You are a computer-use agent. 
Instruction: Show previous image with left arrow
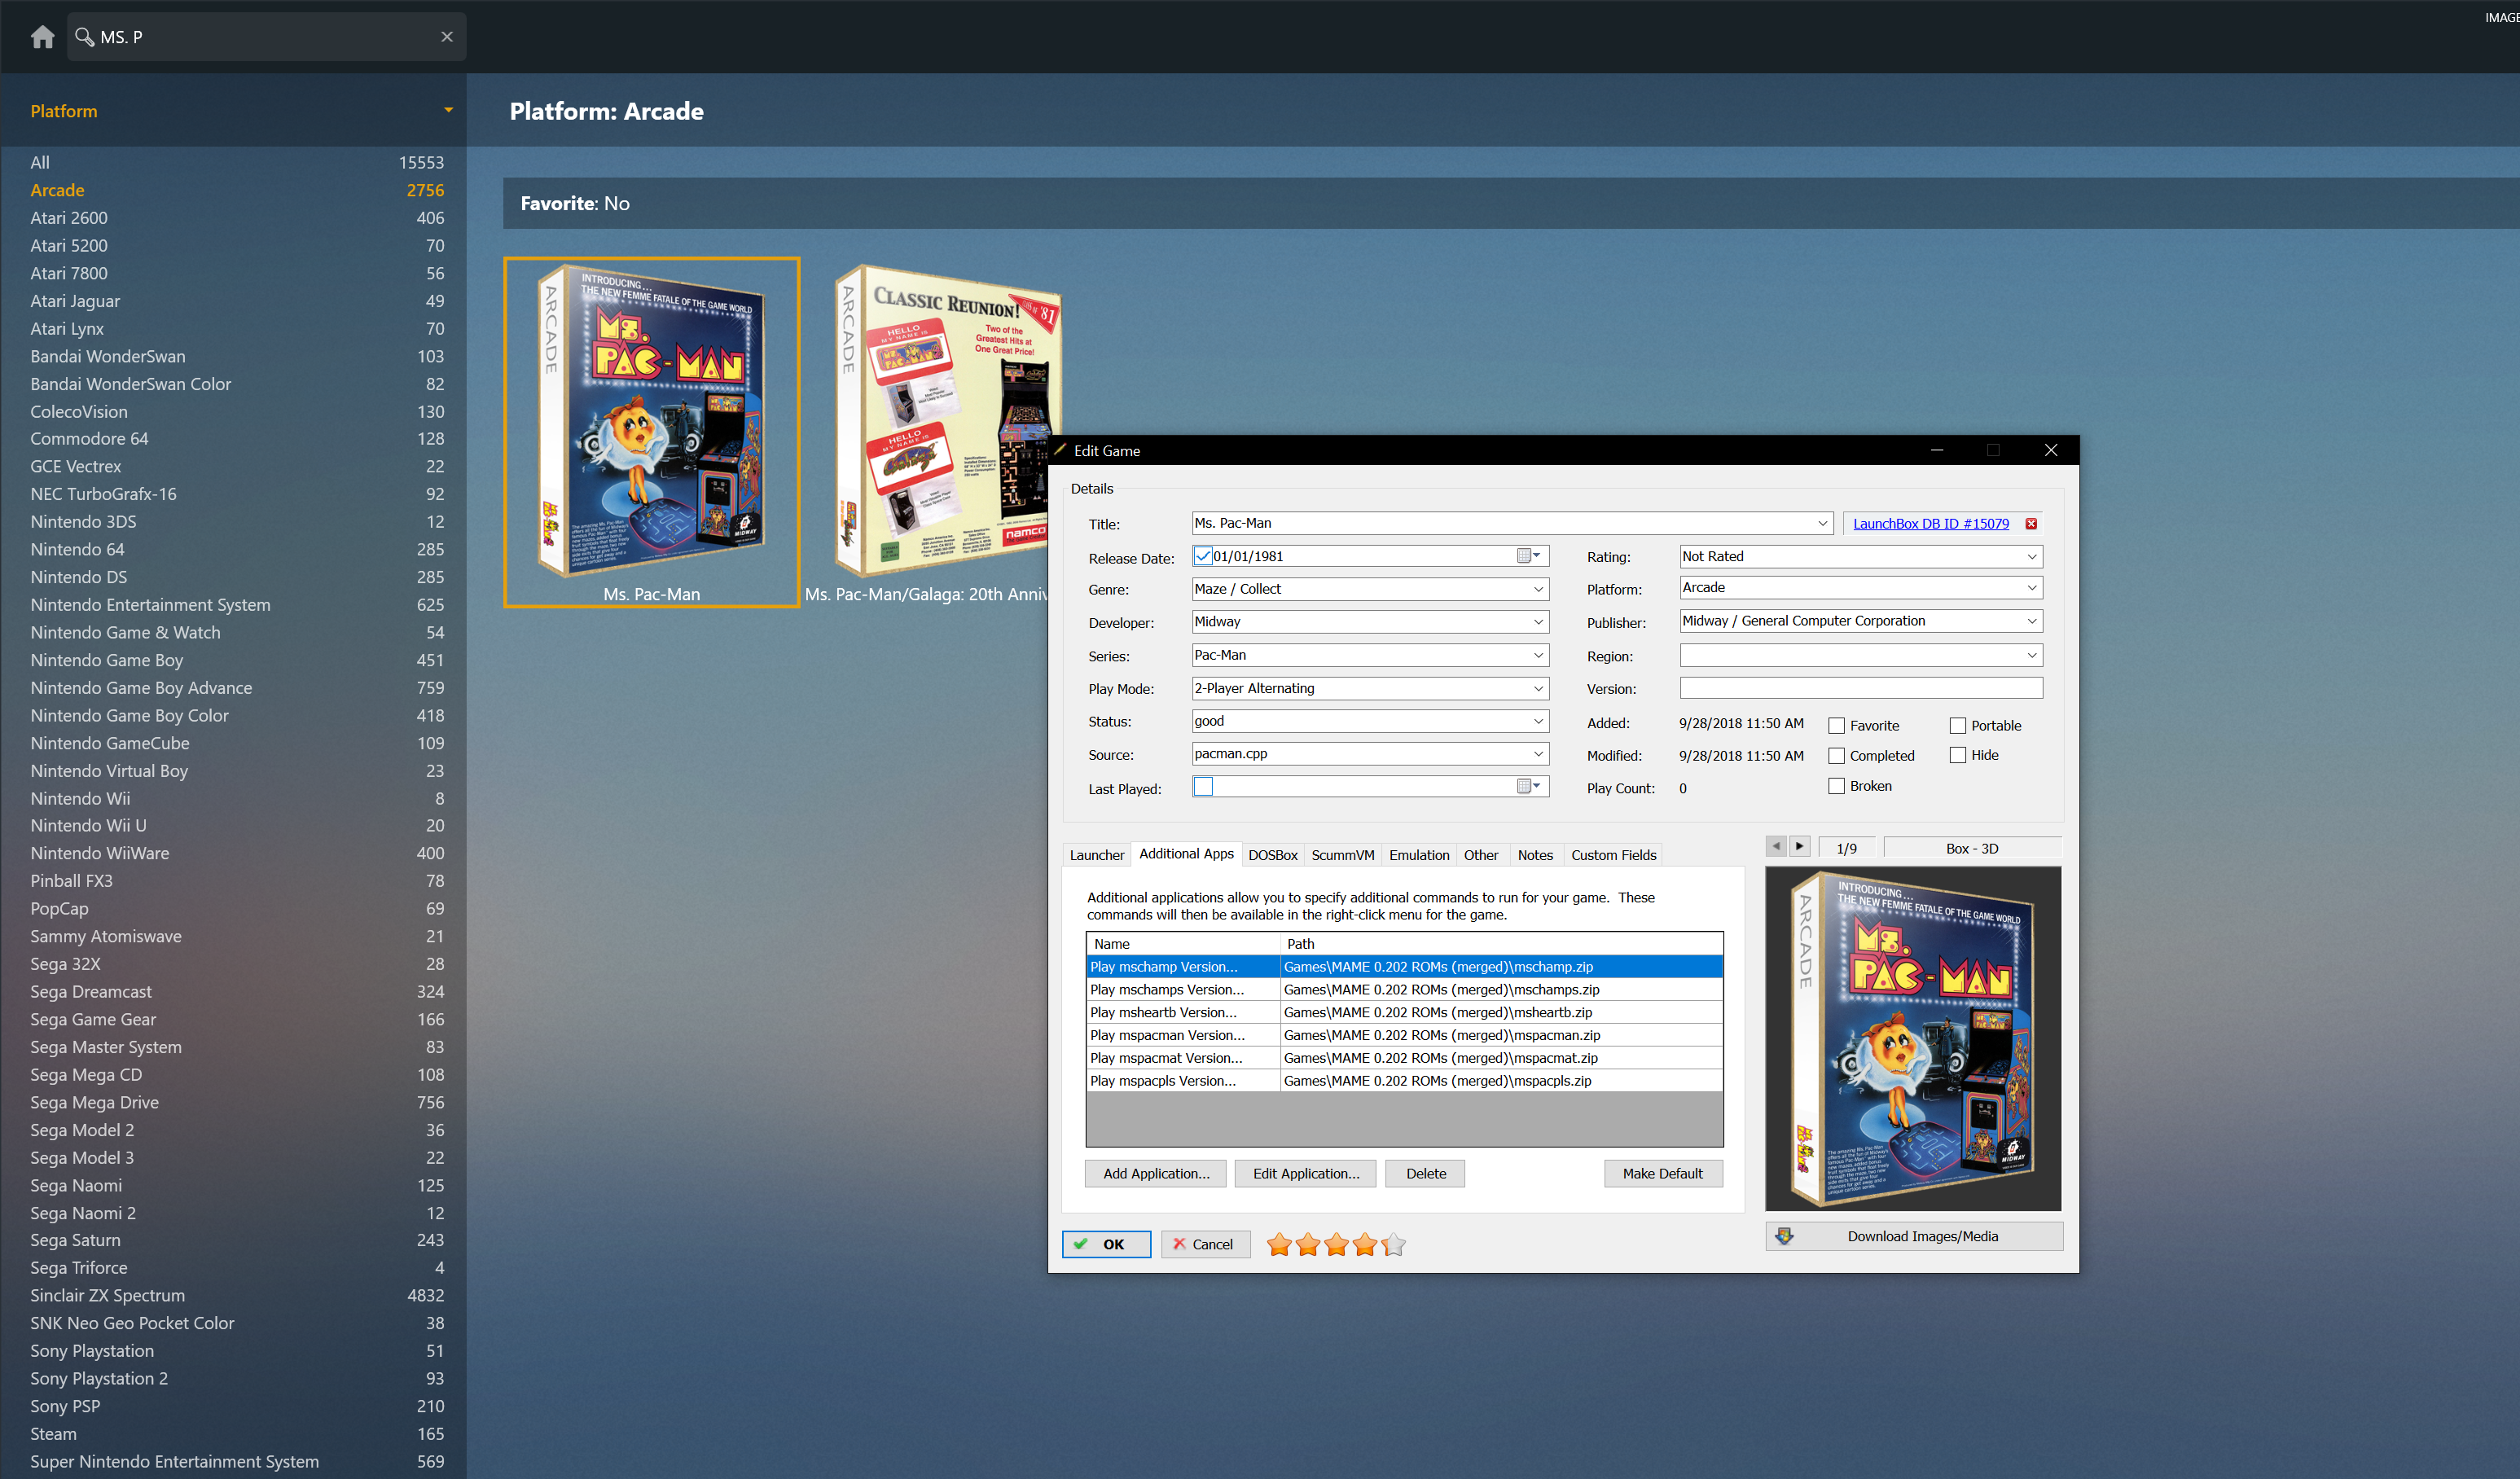pyautogui.click(x=1776, y=847)
